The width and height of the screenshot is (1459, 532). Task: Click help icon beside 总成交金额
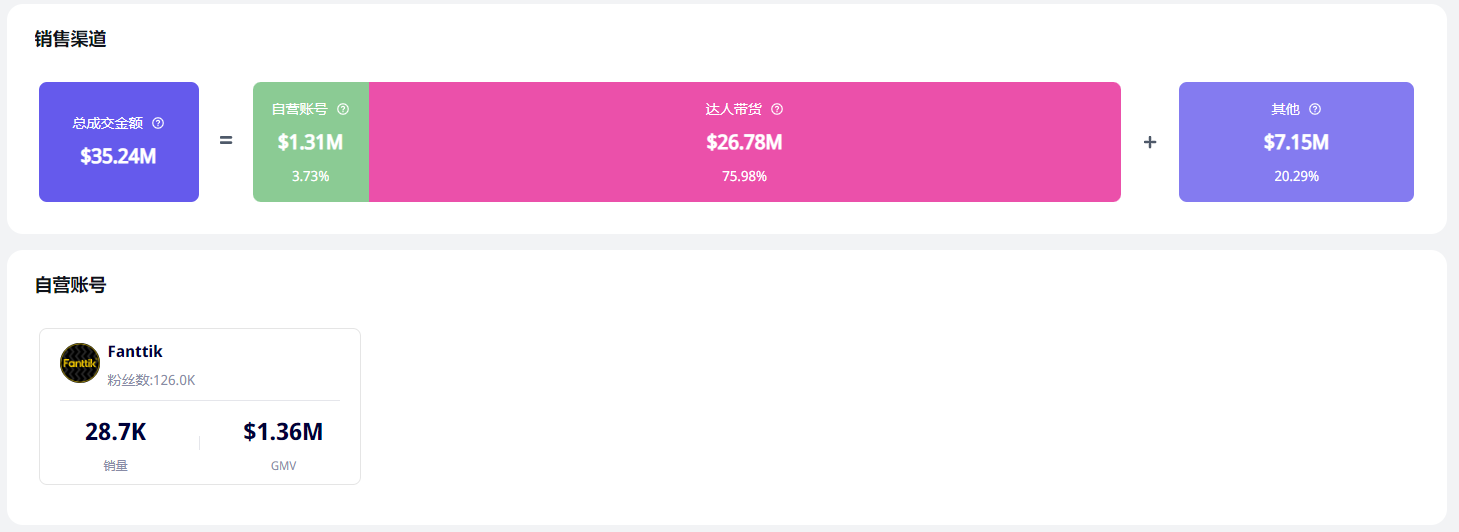158,123
